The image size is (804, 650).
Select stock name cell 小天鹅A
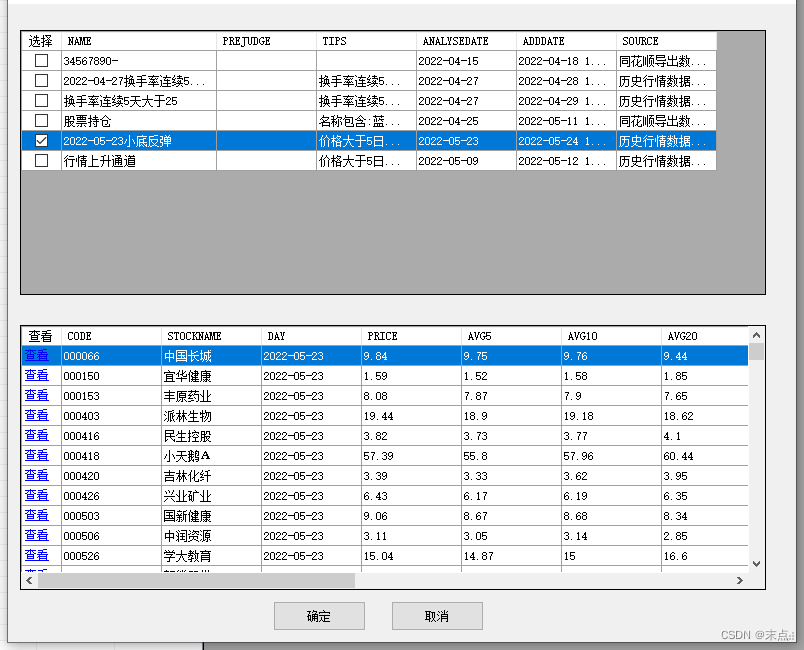211,456
